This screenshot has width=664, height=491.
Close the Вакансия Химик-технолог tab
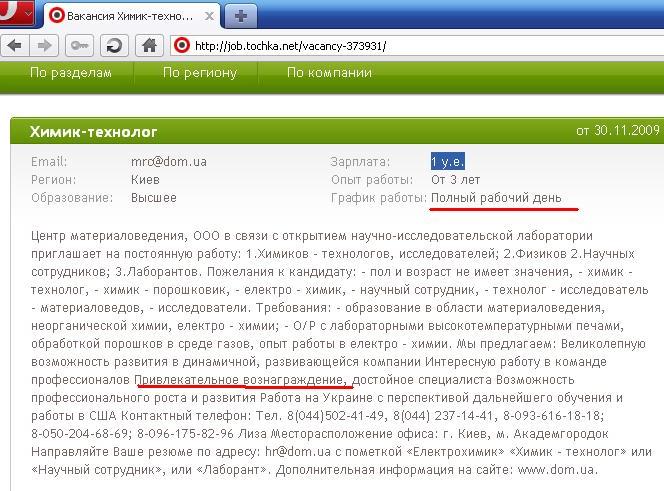click(208, 16)
